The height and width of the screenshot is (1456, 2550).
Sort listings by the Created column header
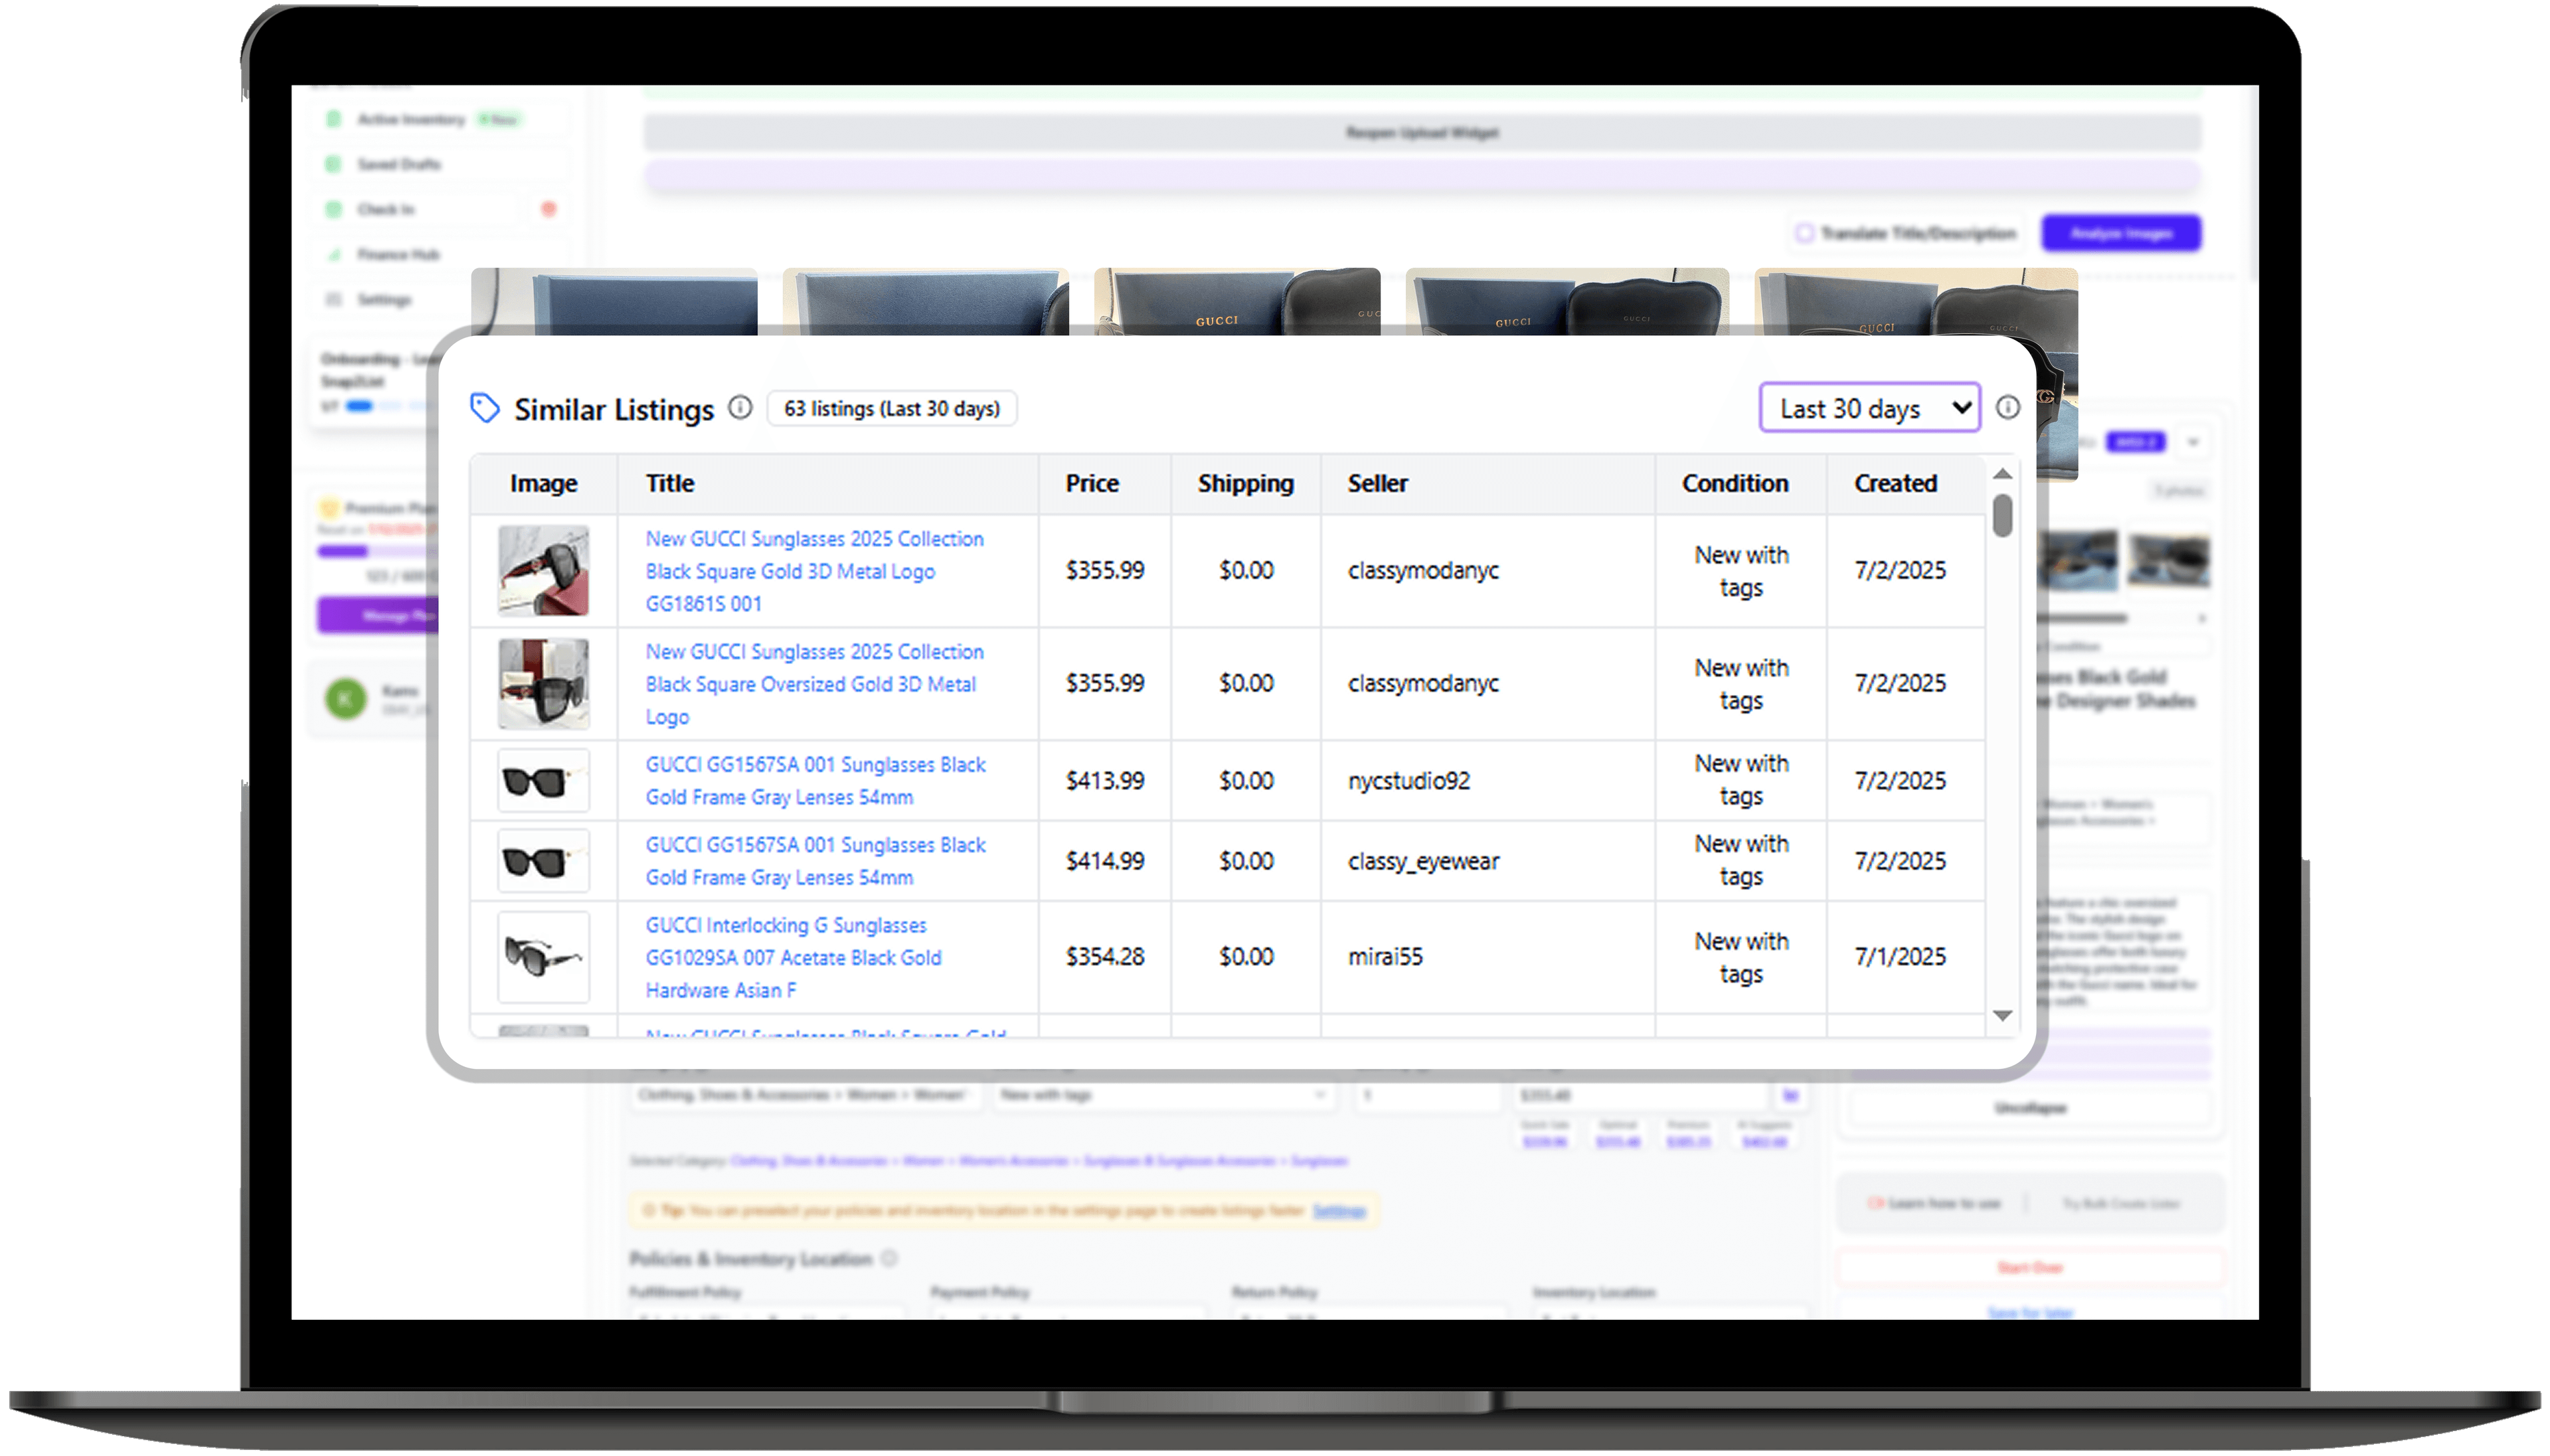[1894, 483]
